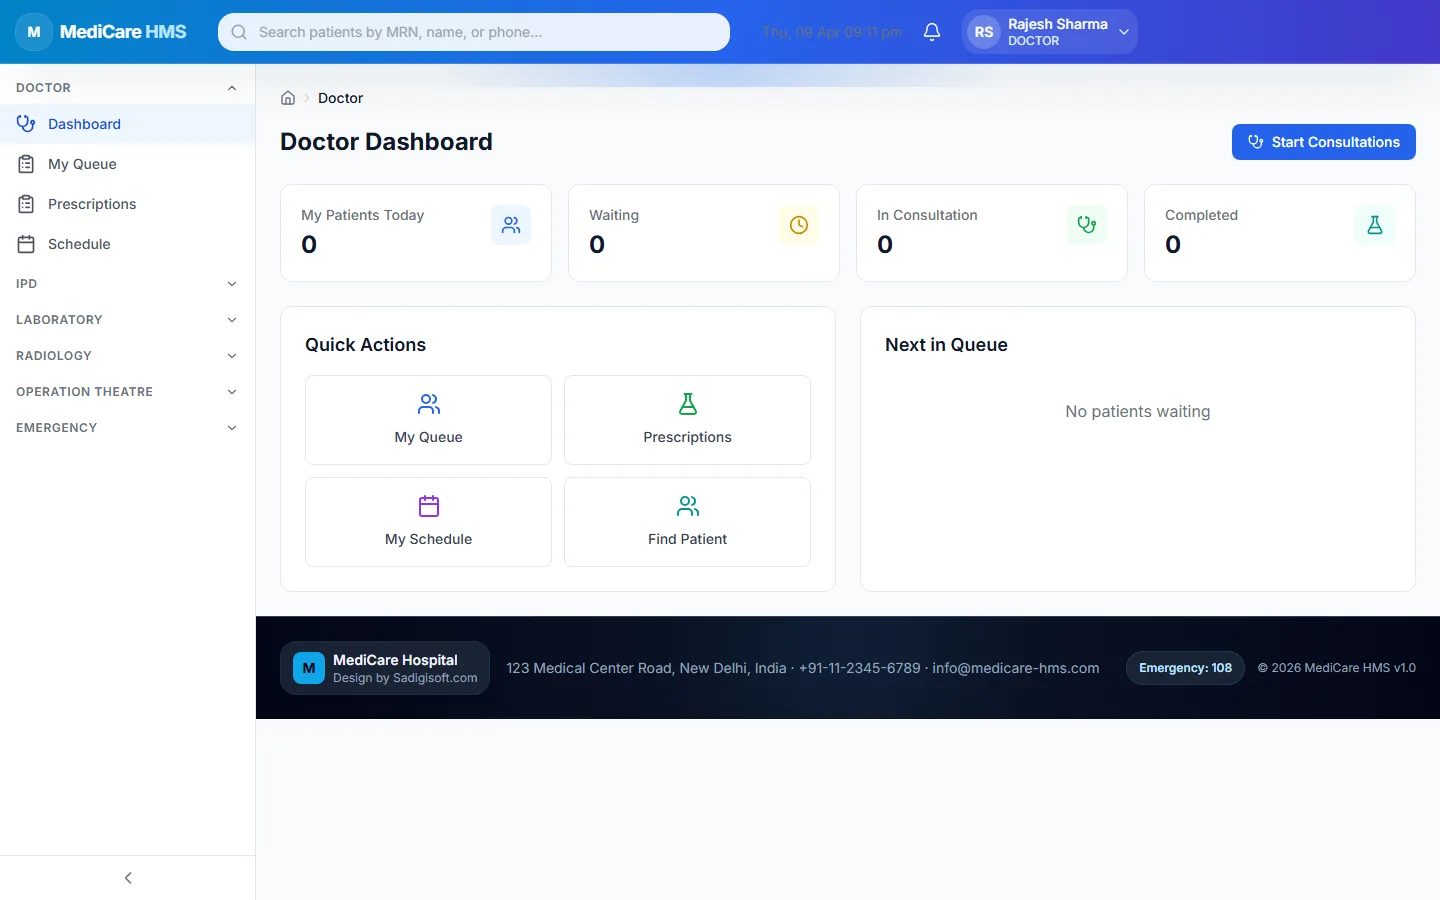
Task: Open Schedule in the sidebar
Action: click(127, 244)
